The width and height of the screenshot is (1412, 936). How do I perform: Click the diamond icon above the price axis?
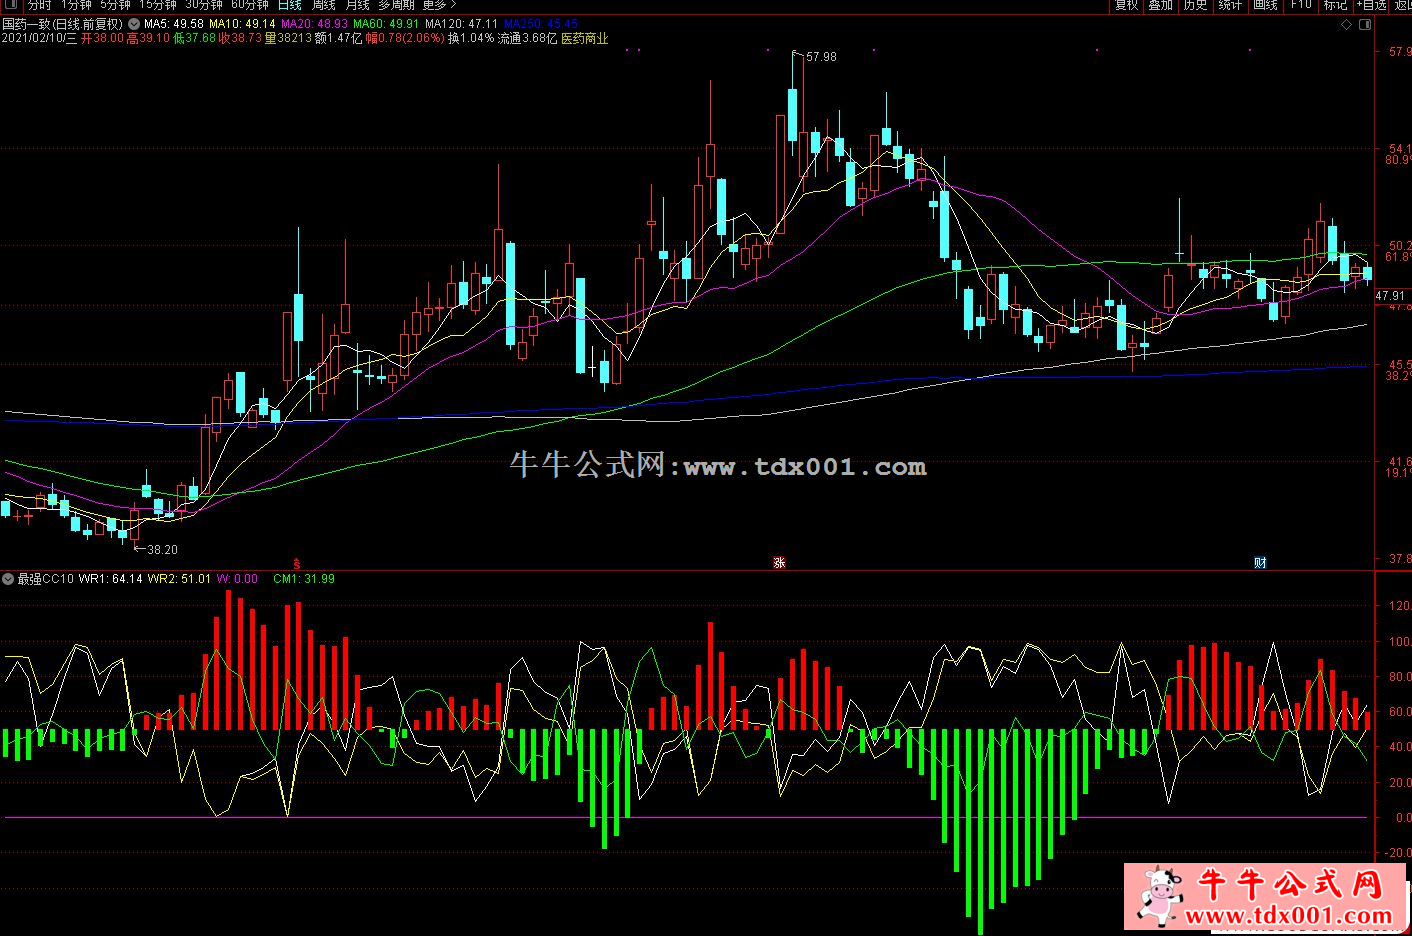(x=1346, y=25)
